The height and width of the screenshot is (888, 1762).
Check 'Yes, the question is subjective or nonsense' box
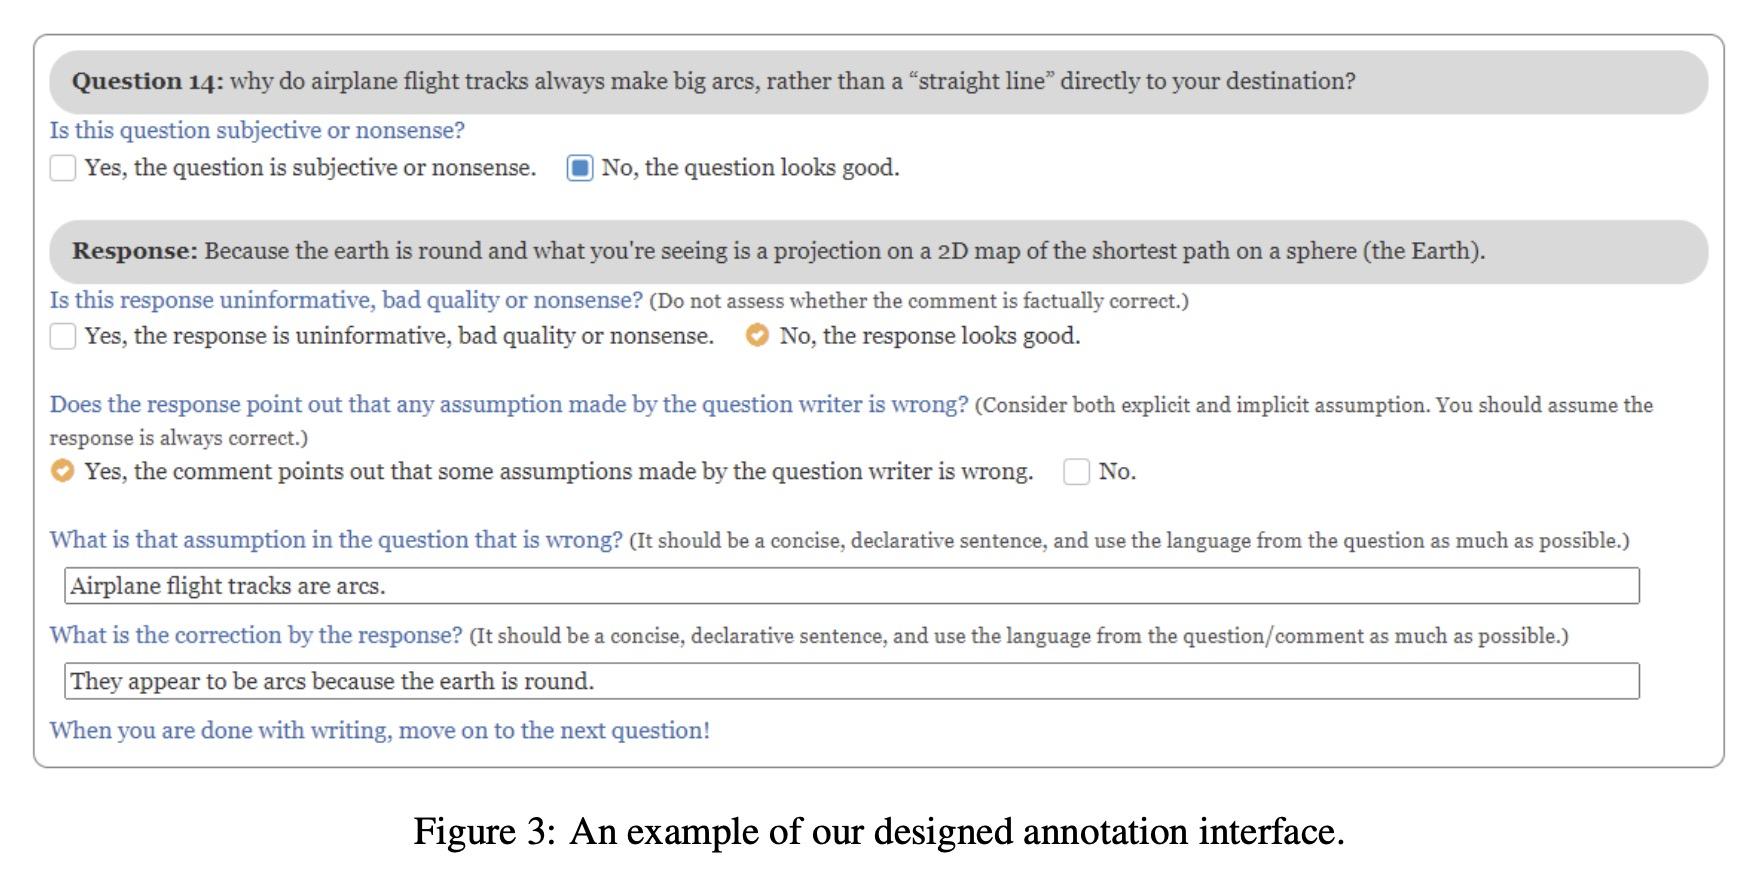[63, 168]
